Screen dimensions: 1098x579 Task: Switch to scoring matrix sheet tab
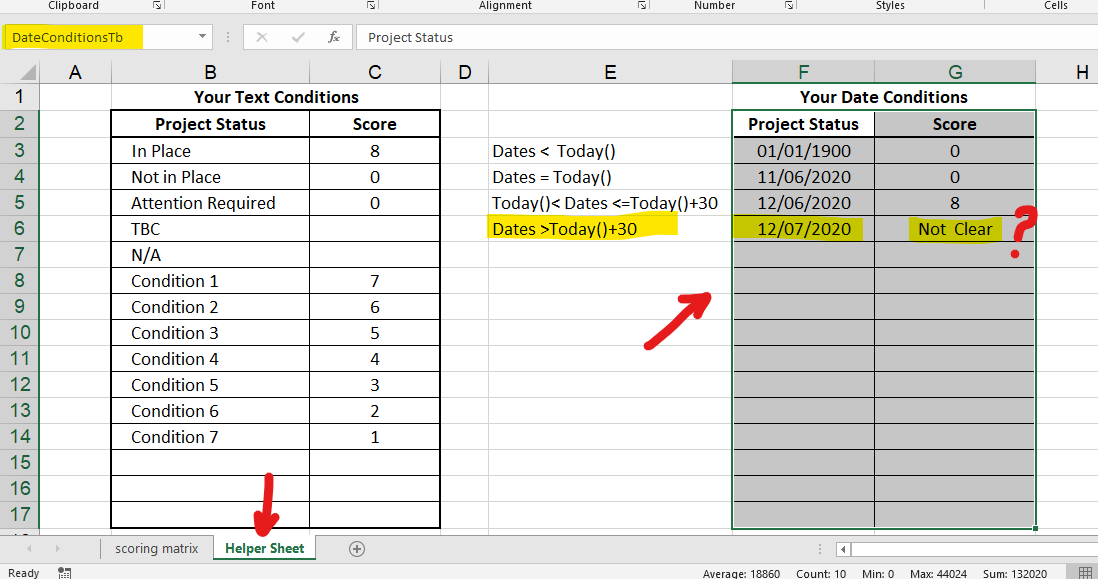click(157, 549)
